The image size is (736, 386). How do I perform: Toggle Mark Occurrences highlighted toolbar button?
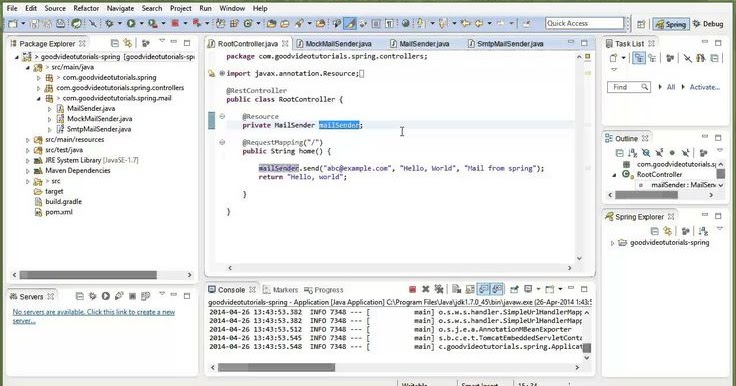(x=350, y=23)
